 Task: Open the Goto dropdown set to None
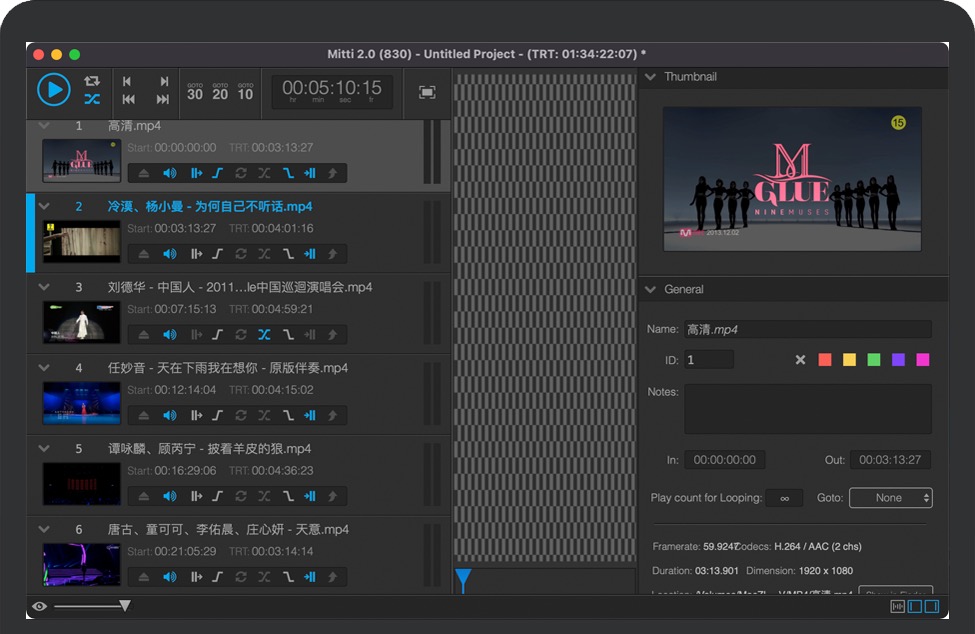click(x=890, y=498)
